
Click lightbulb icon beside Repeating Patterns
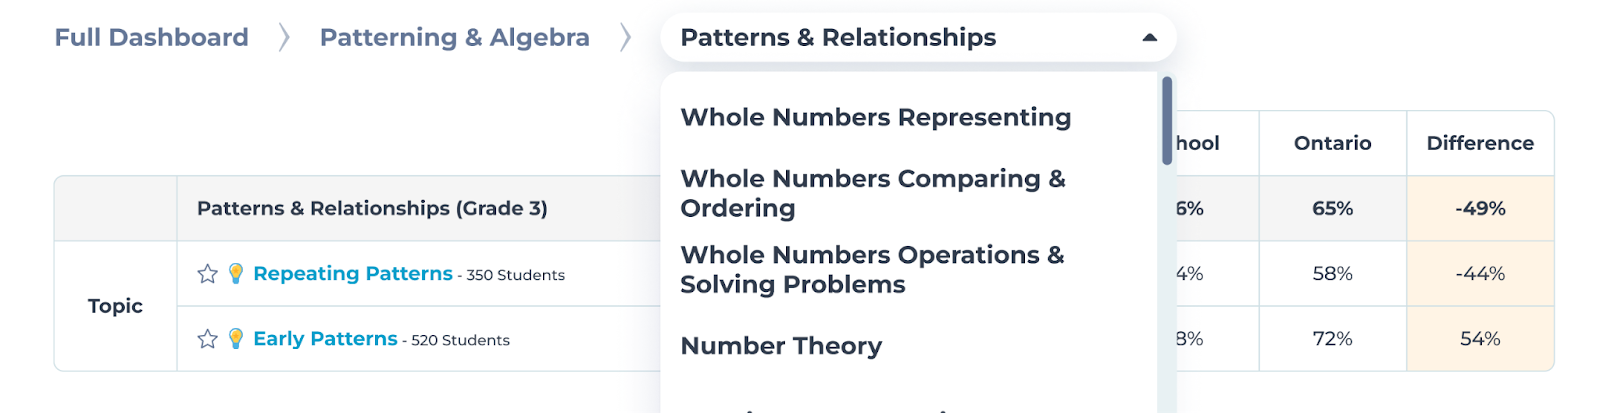pyautogui.click(x=236, y=274)
